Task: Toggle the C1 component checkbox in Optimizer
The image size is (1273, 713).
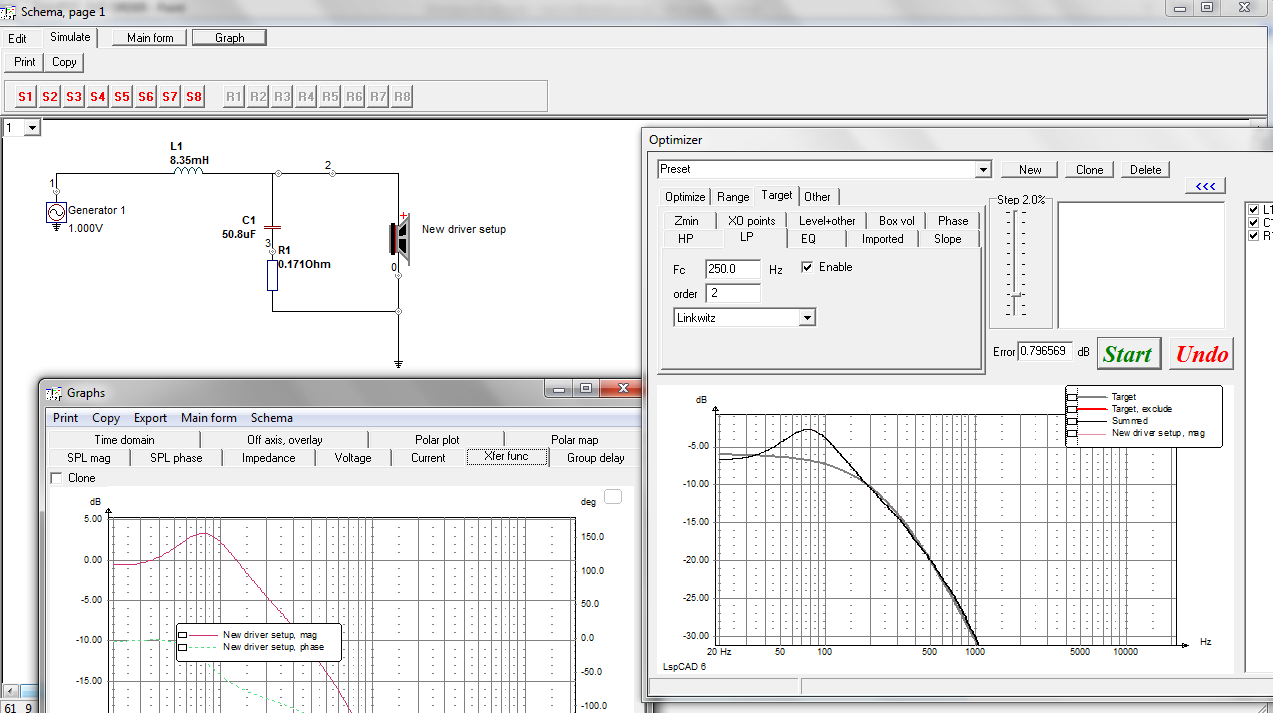Action: click(1254, 222)
